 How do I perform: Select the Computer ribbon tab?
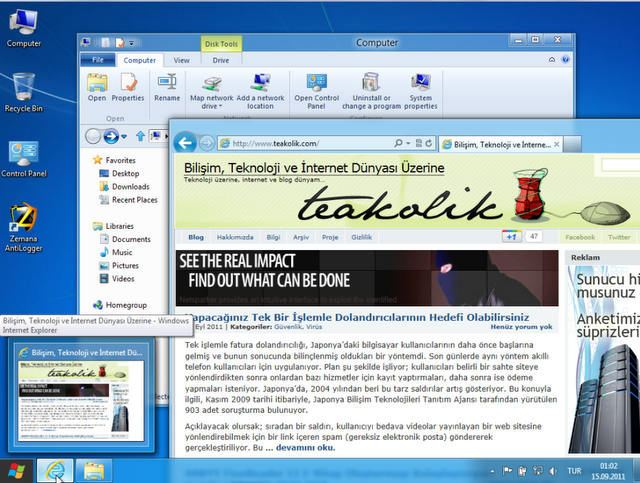point(140,60)
